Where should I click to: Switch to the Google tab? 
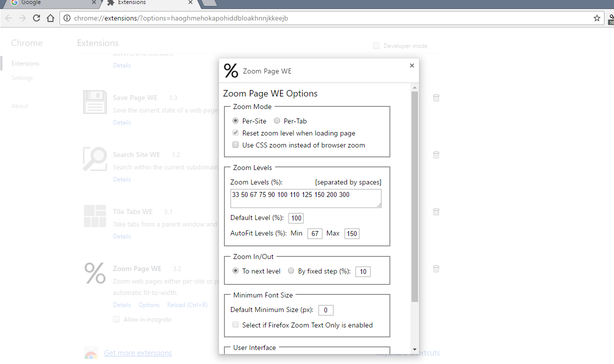point(51,3)
